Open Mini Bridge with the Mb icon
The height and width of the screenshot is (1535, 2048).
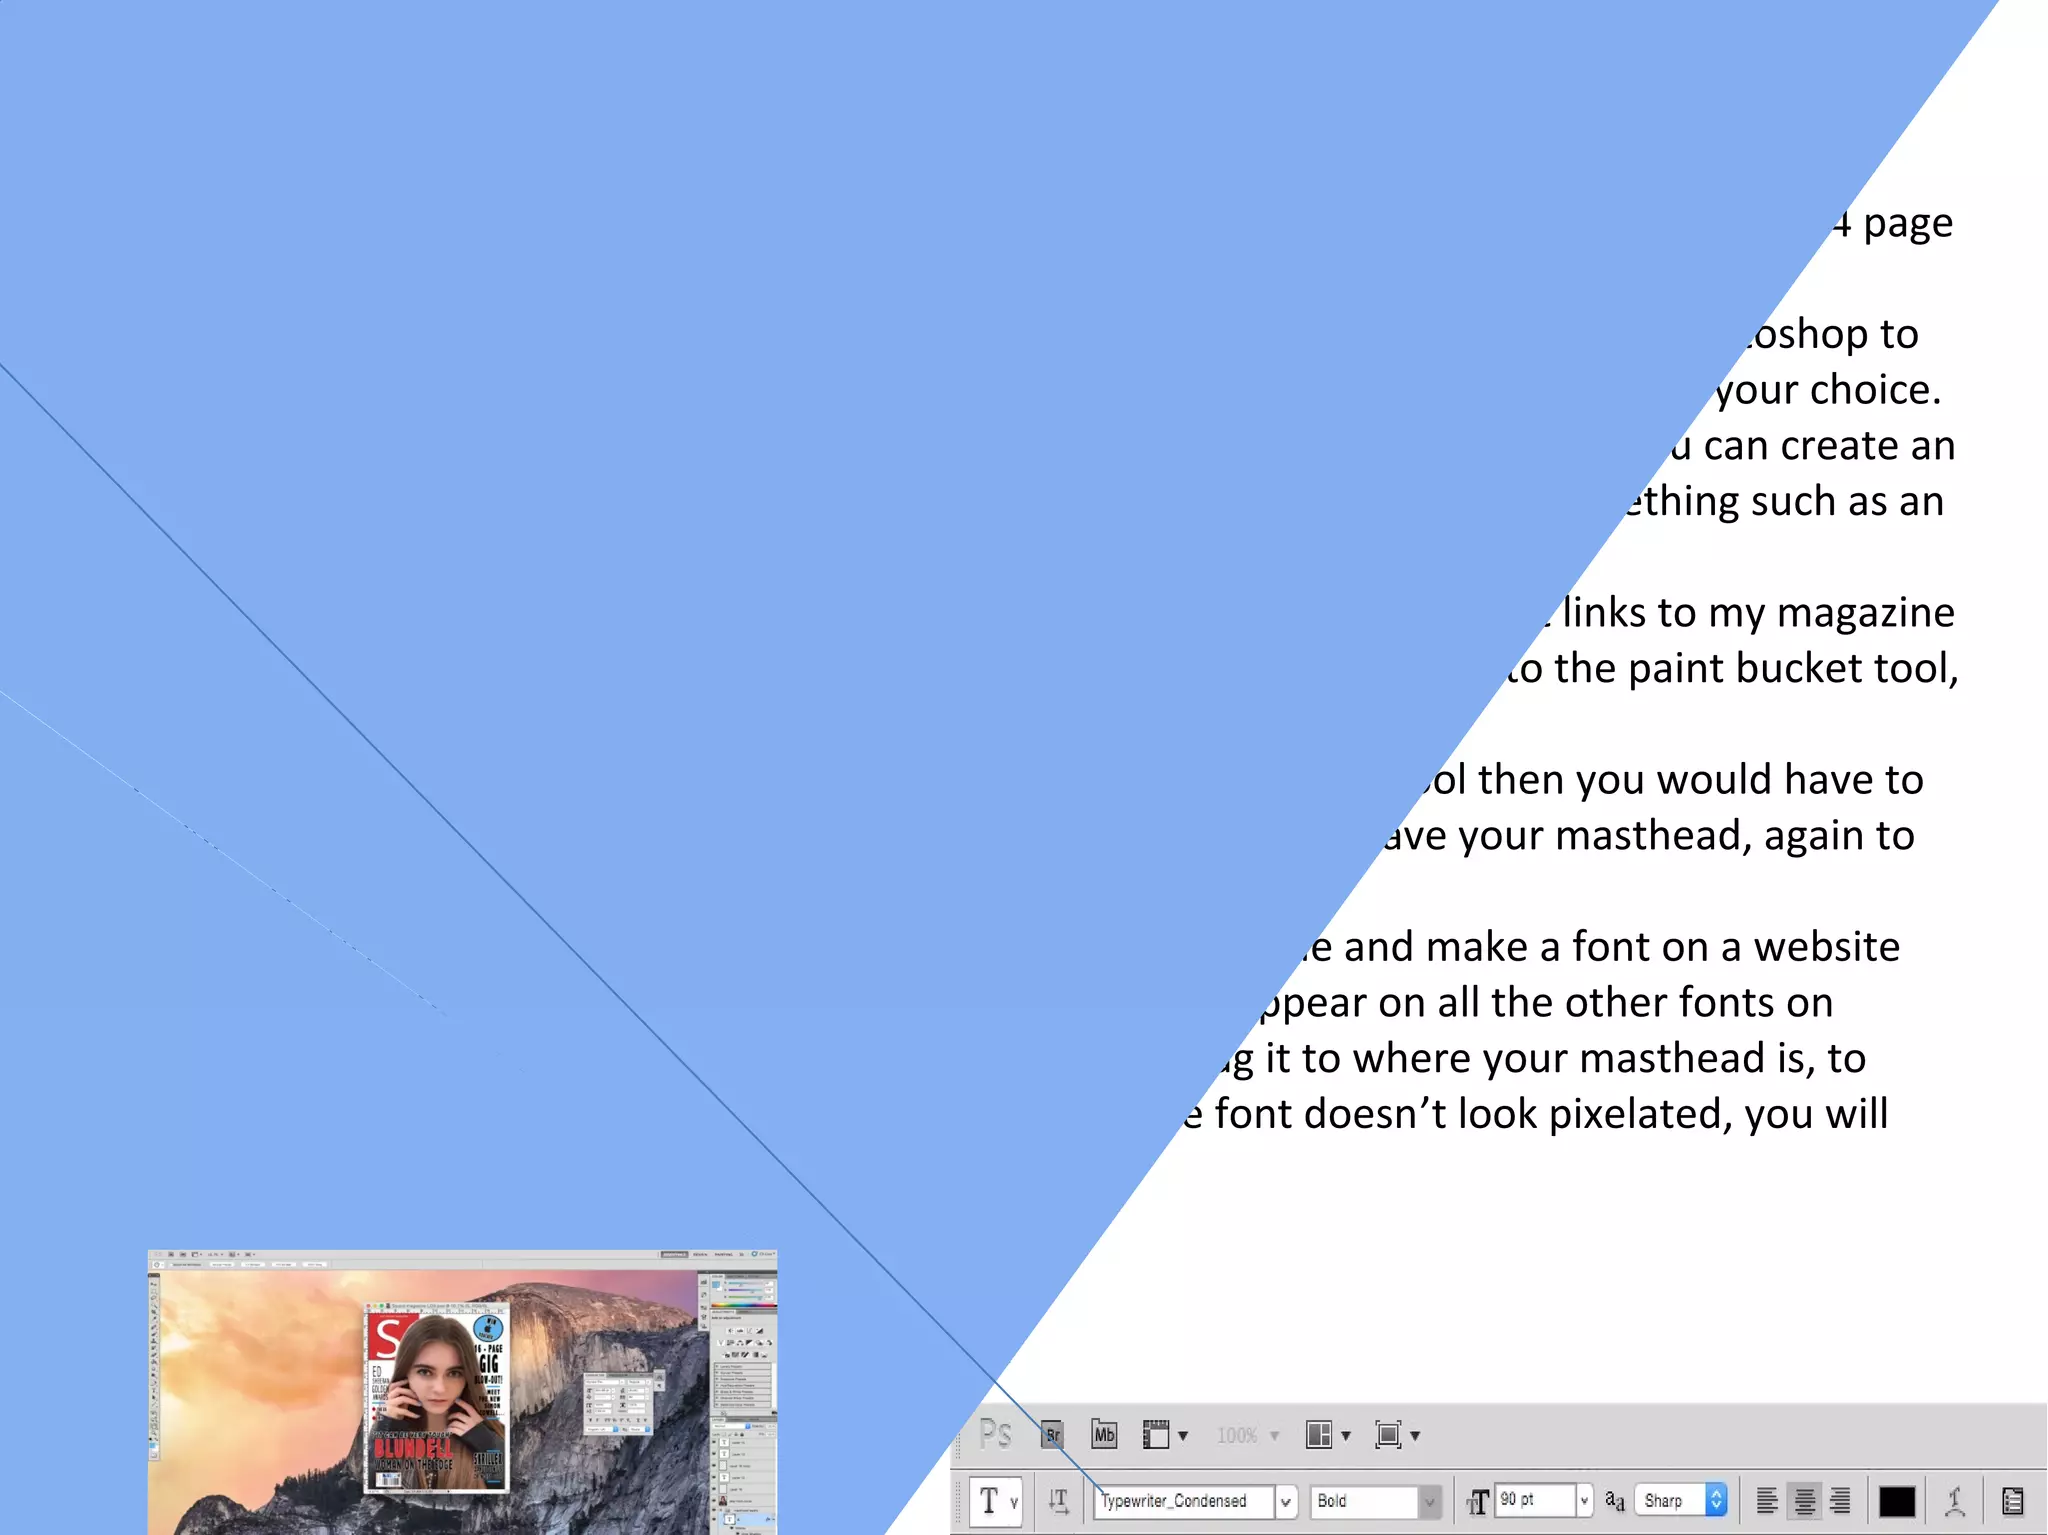pyautogui.click(x=1104, y=1435)
